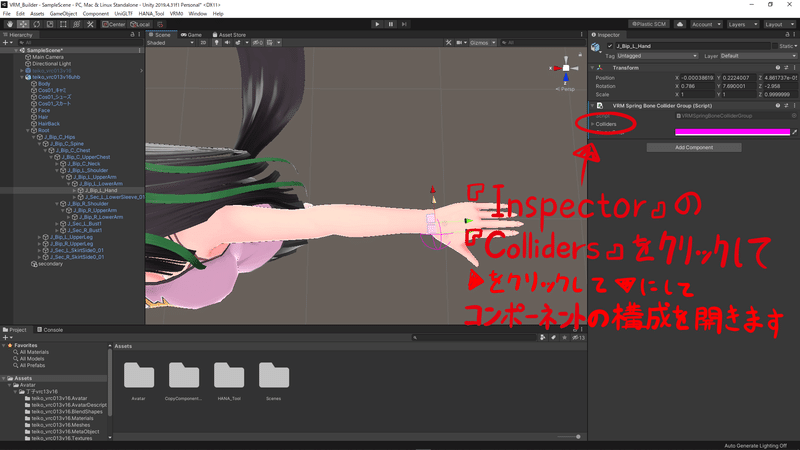Select the Hand tool in toolbar
The image size is (800, 450).
tap(10, 24)
